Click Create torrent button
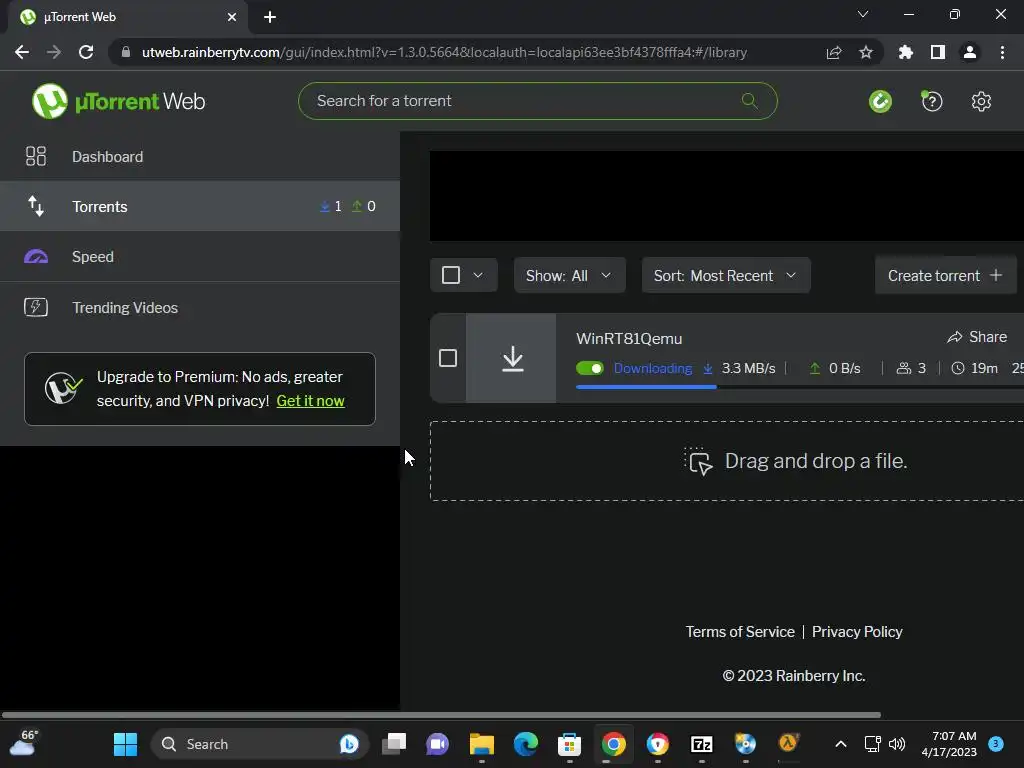 point(944,276)
